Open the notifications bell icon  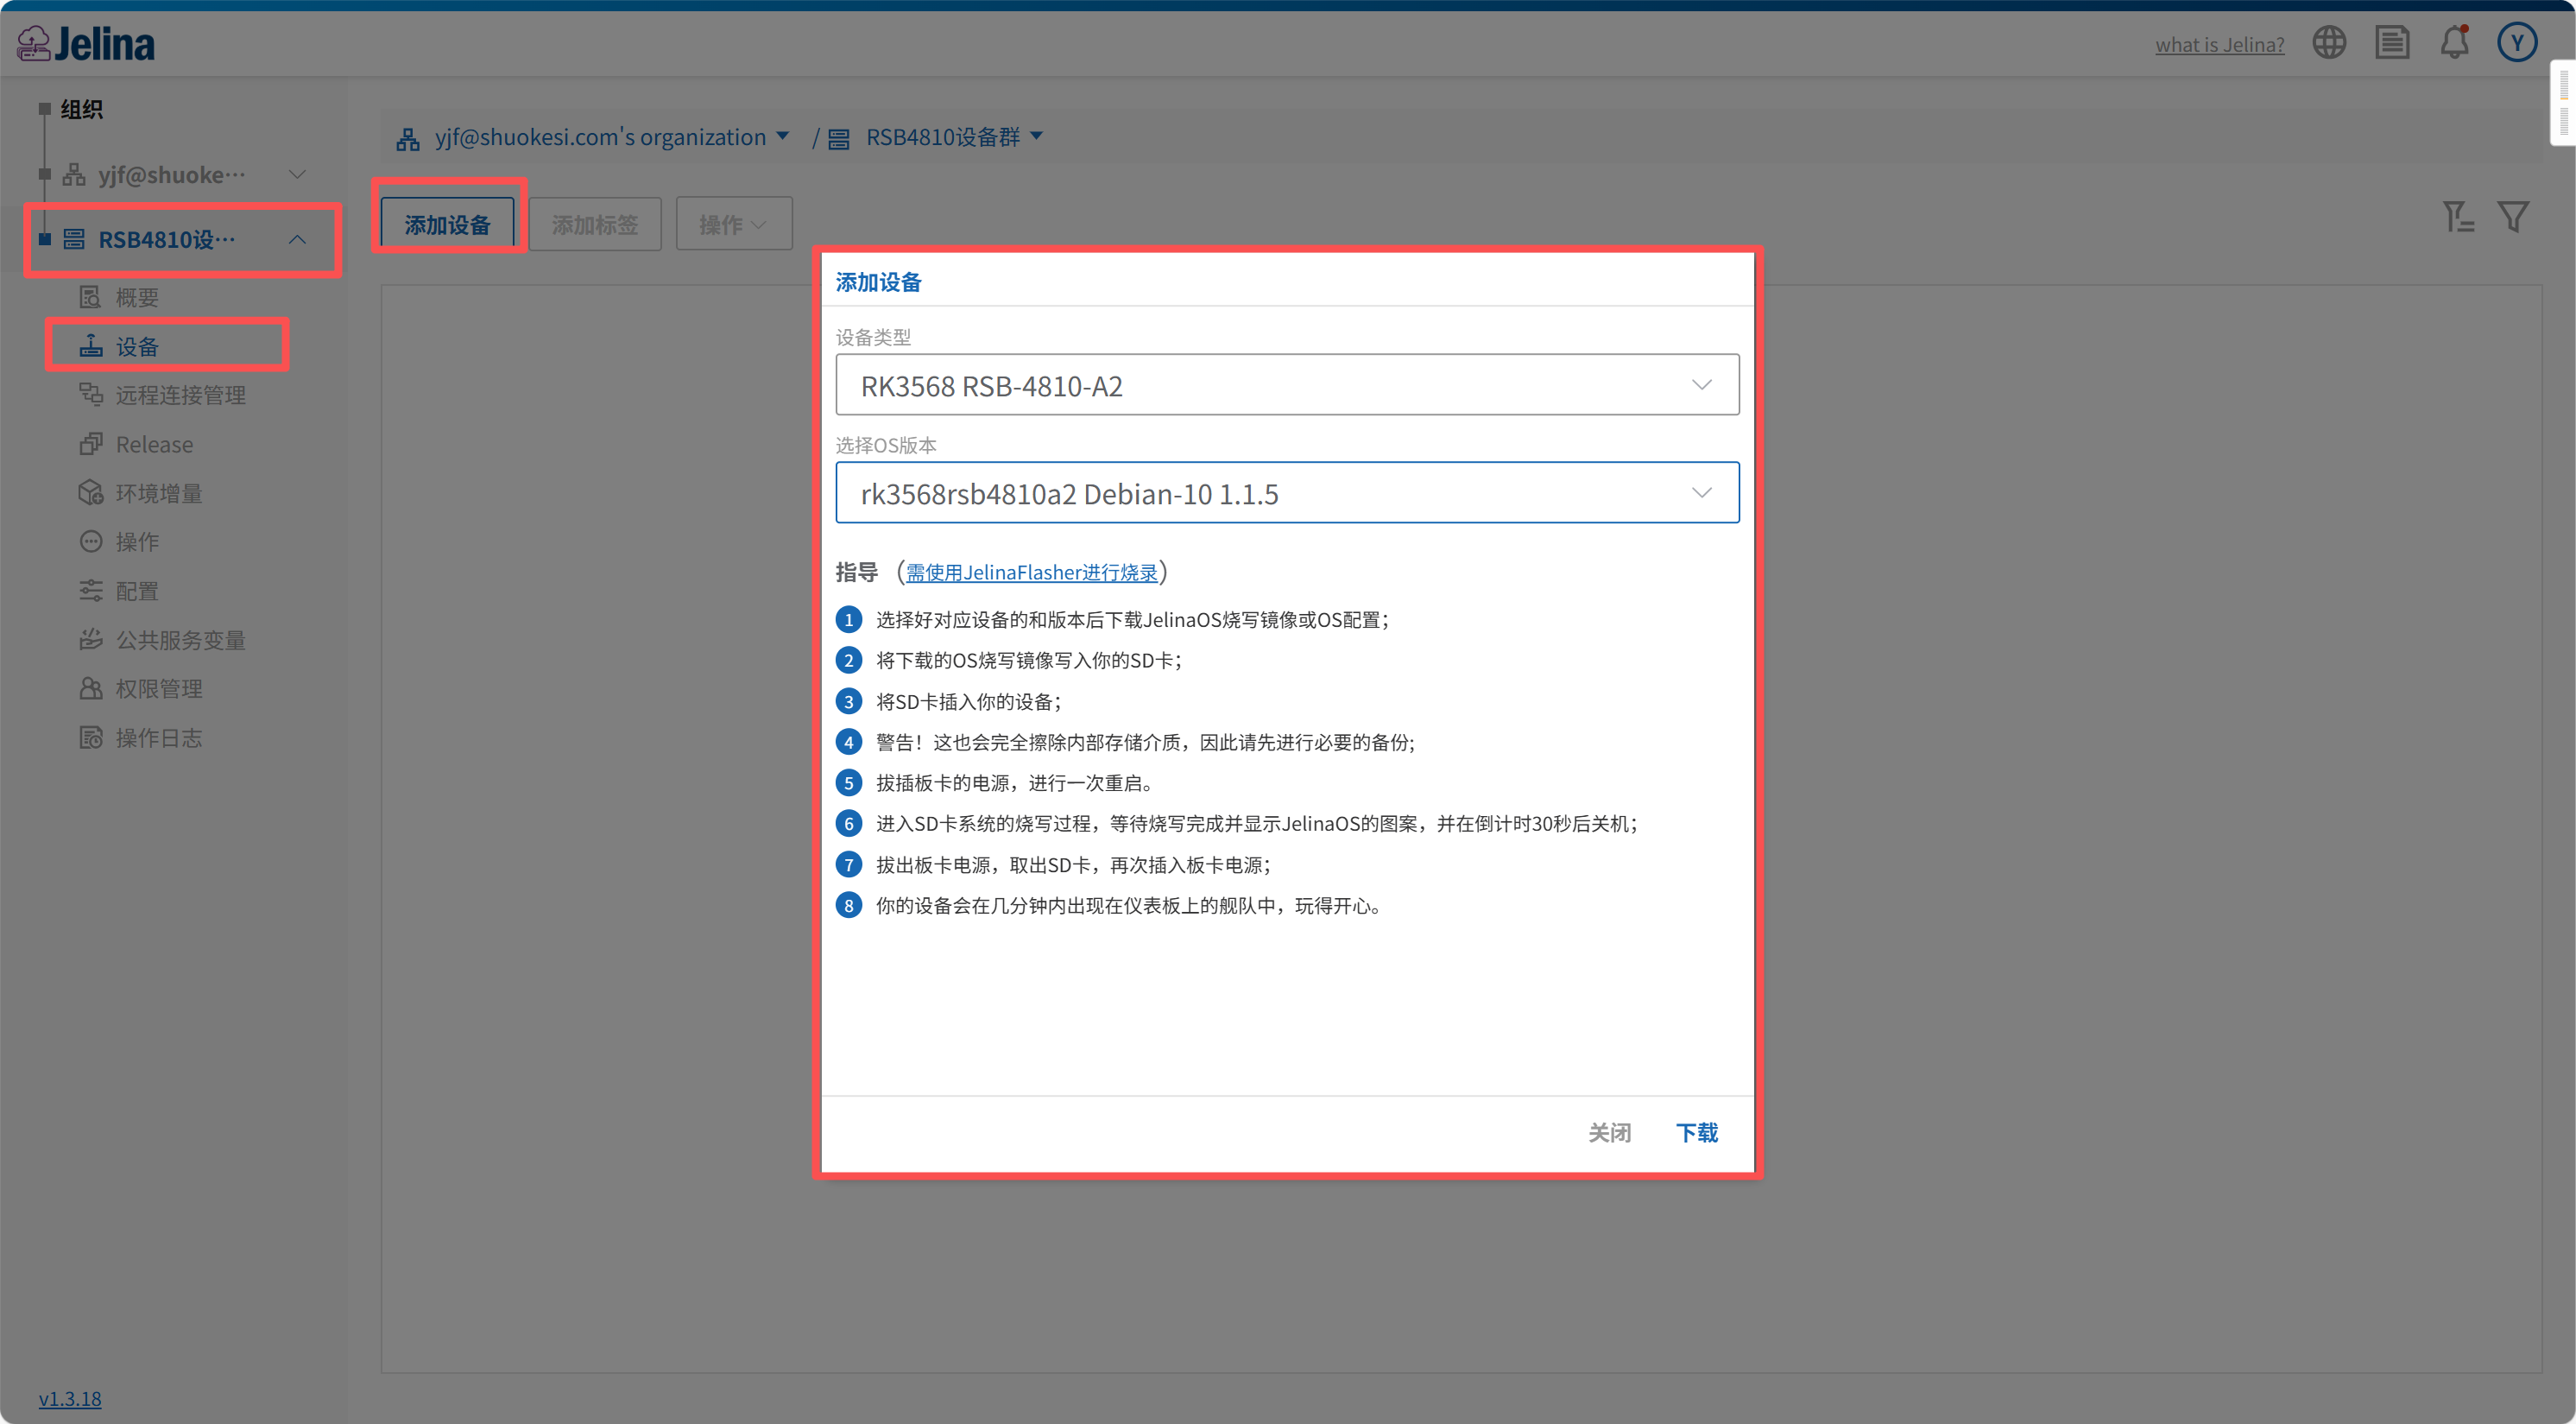point(2454,42)
